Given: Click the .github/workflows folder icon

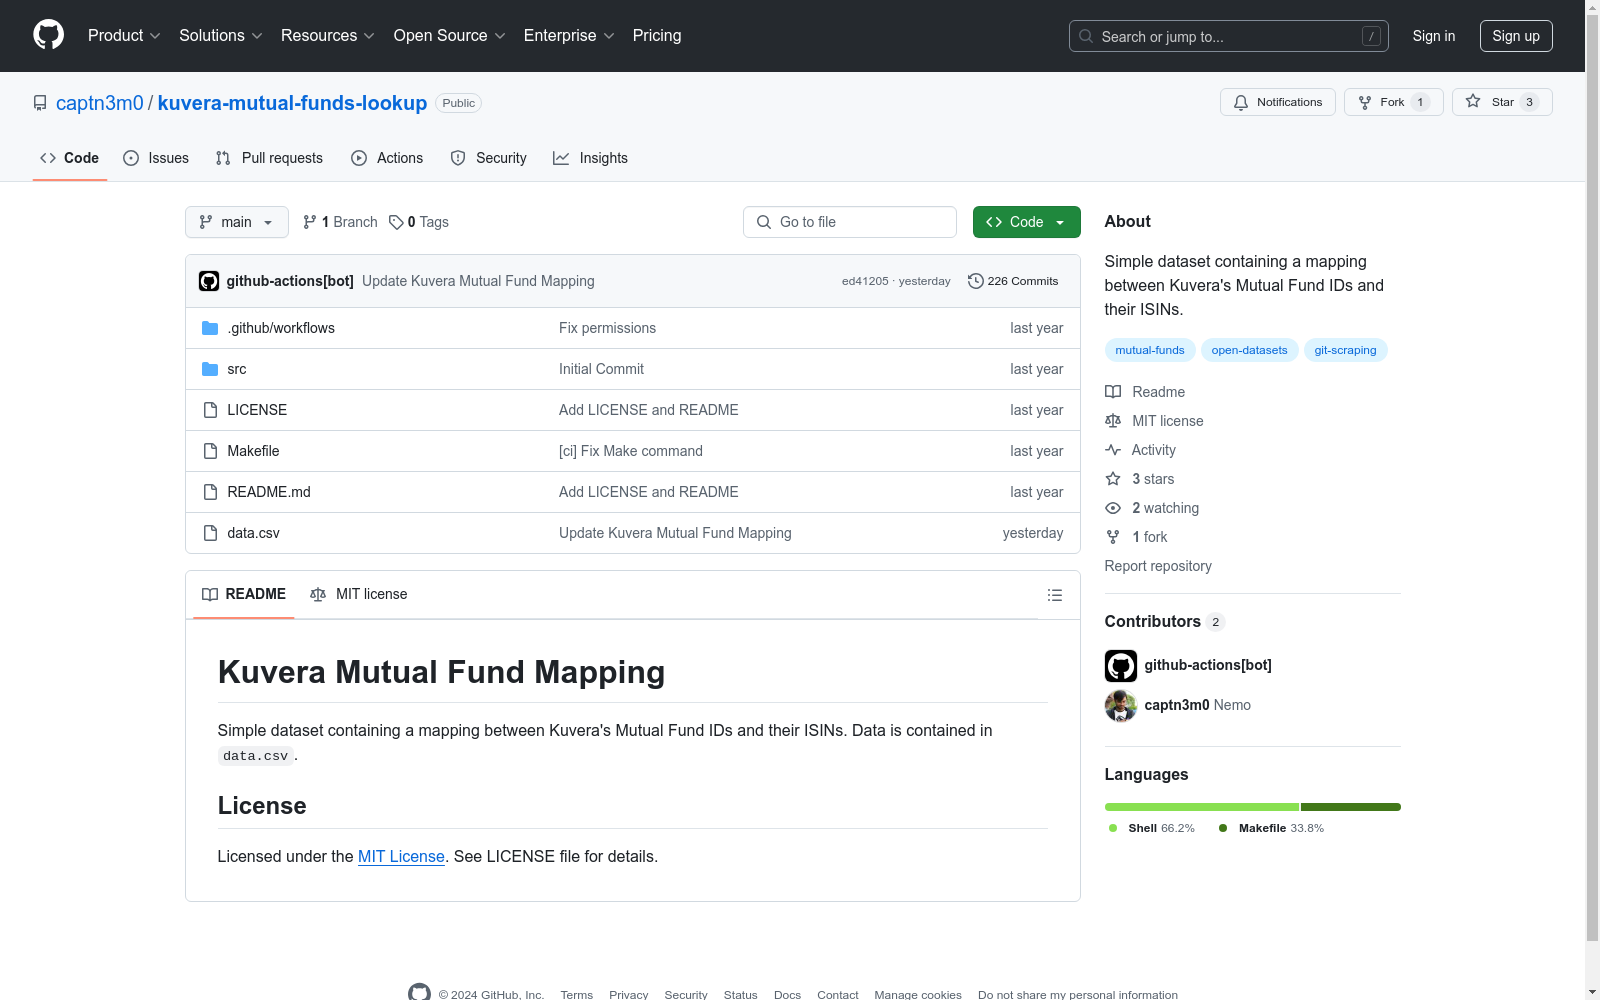Looking at the screenshot, I should pyautogui.click(x=210, y=328).
